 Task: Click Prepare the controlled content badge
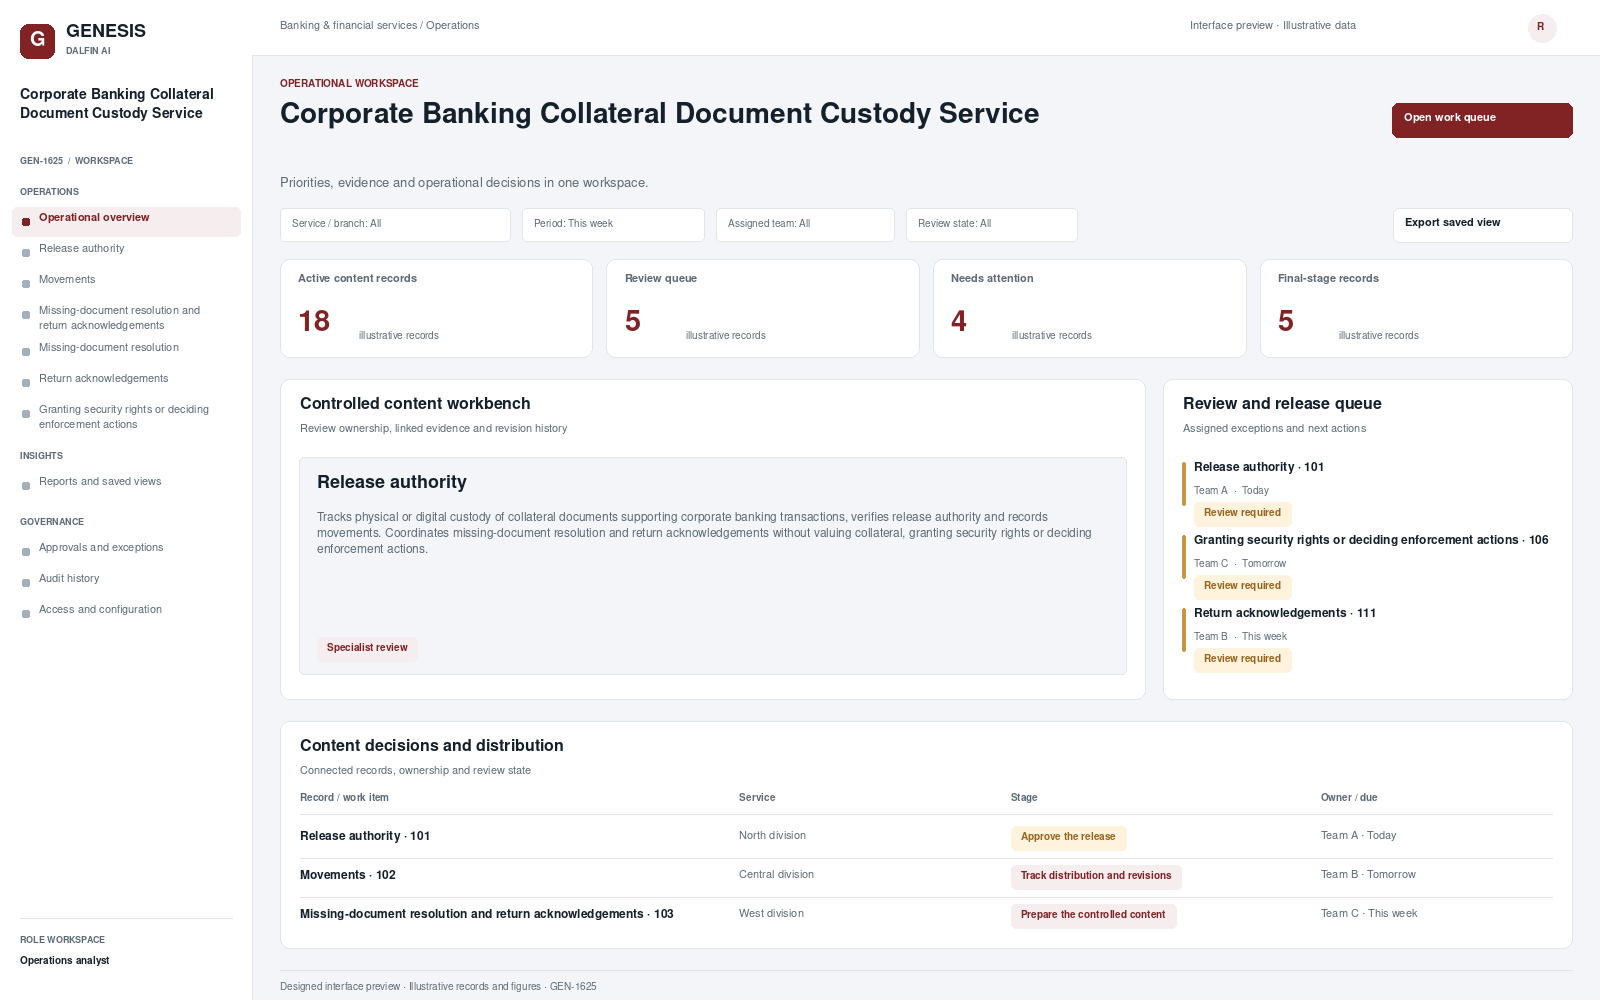click(1093, 915)
